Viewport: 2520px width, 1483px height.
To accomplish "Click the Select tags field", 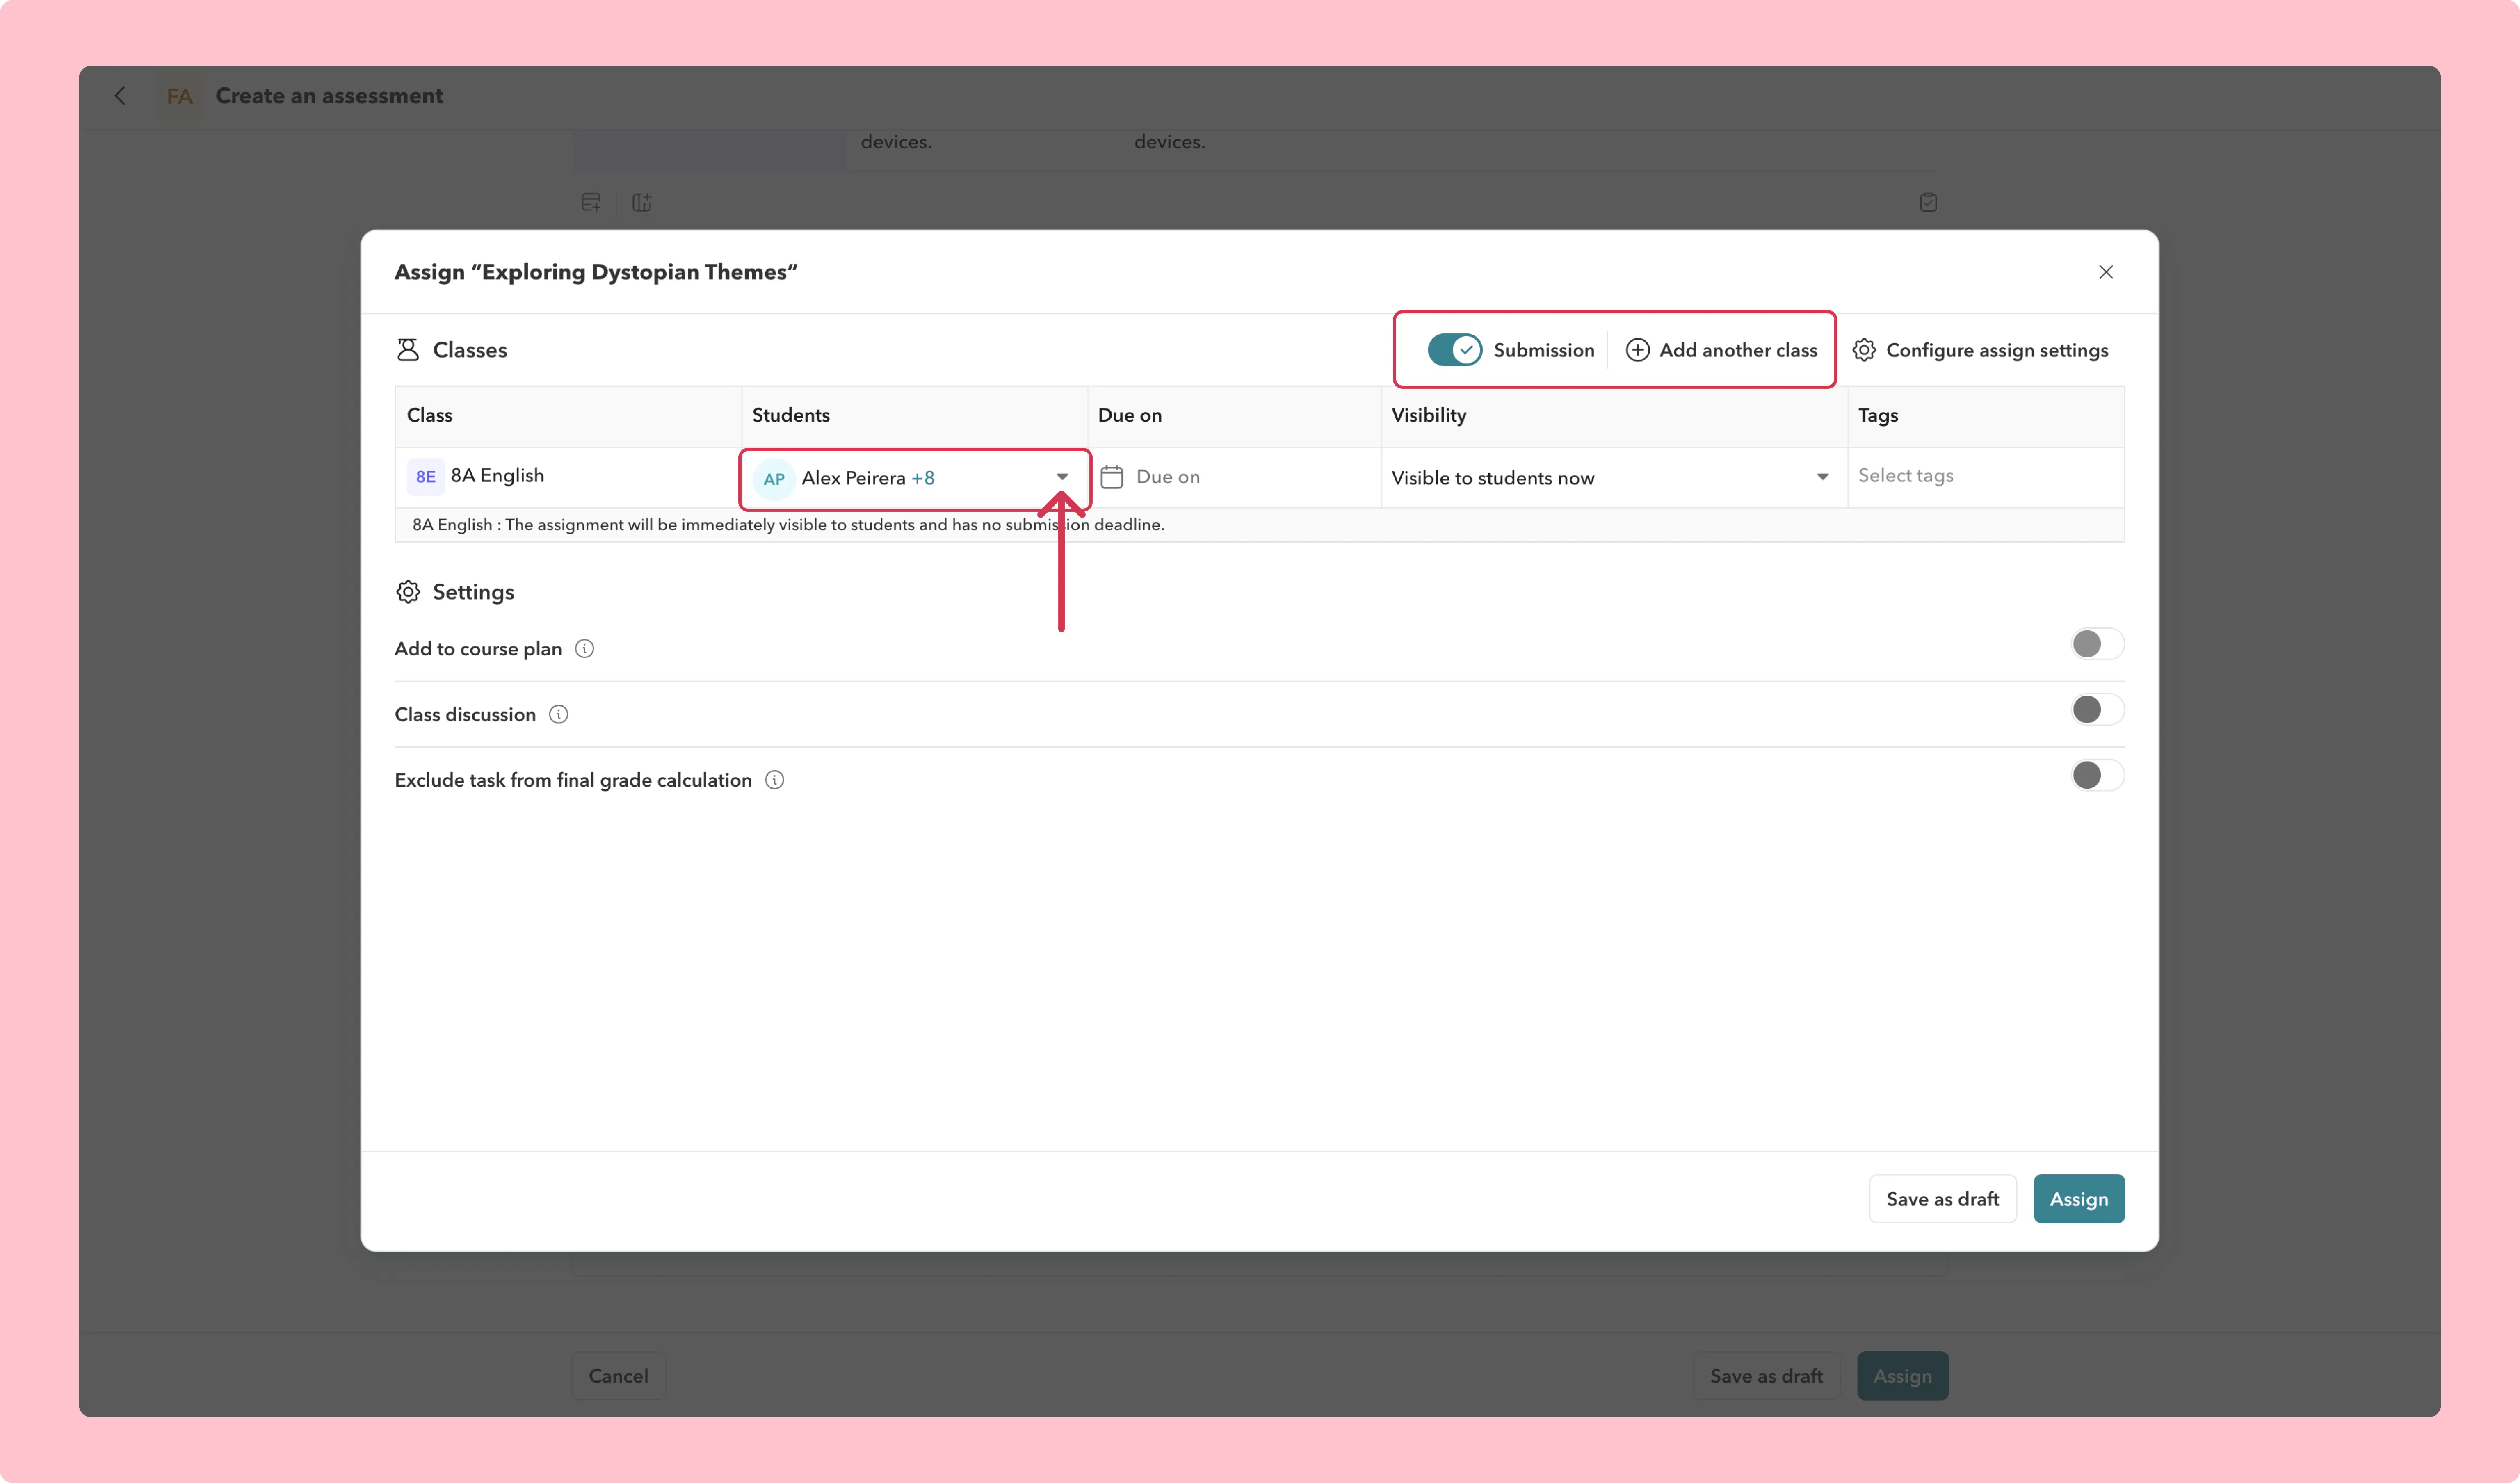I will [1985, 476].
